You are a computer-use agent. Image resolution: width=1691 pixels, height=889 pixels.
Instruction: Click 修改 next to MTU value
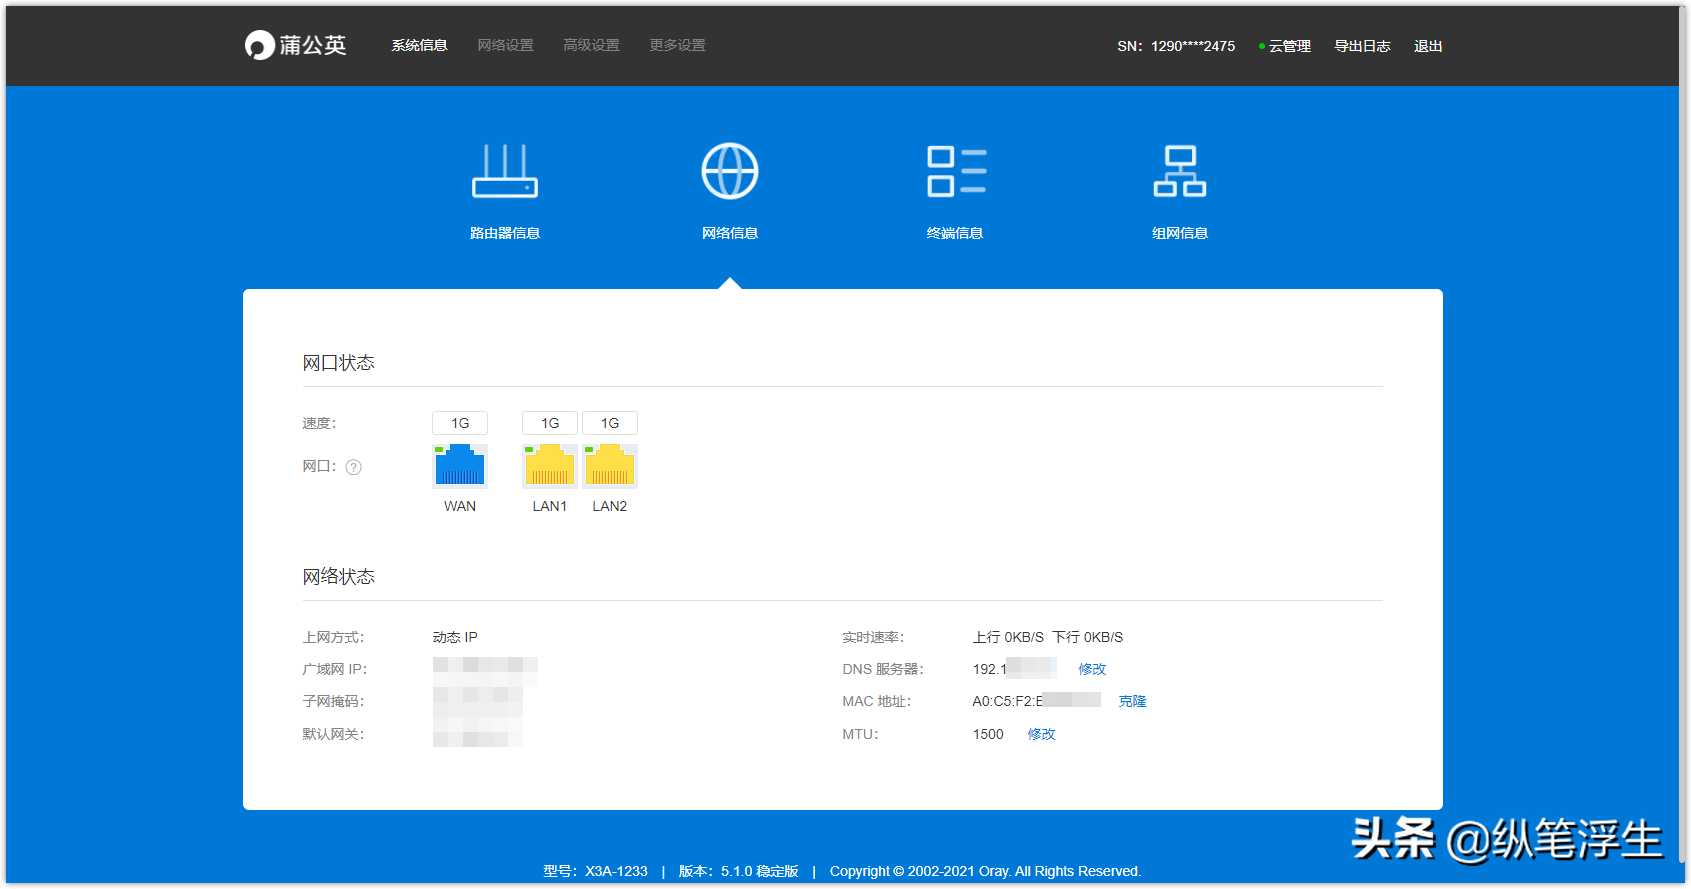[x=1041, y=734]
